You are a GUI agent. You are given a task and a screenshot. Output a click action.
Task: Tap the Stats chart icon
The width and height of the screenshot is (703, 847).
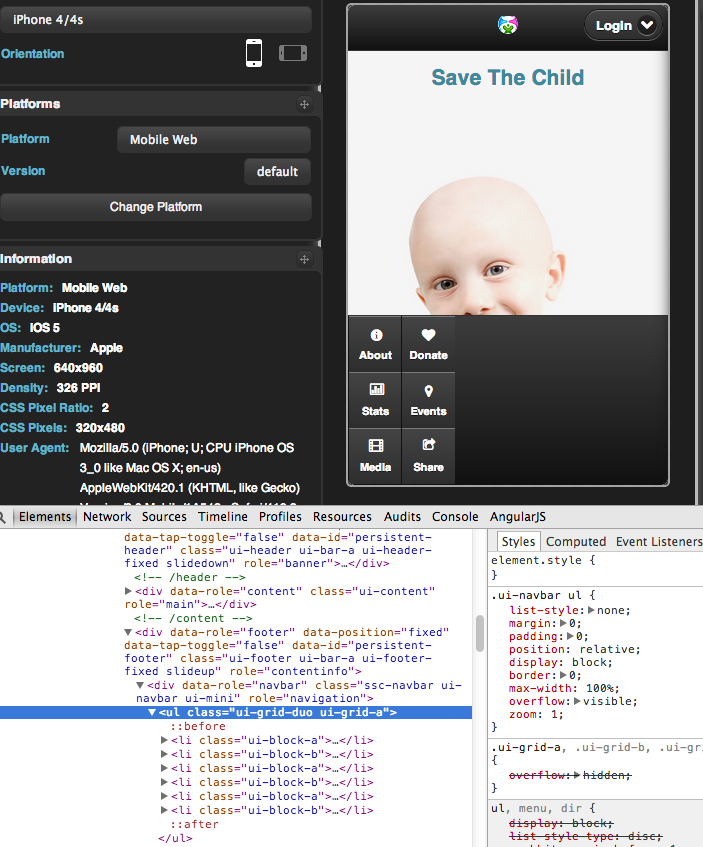click(x=376, y=390)
